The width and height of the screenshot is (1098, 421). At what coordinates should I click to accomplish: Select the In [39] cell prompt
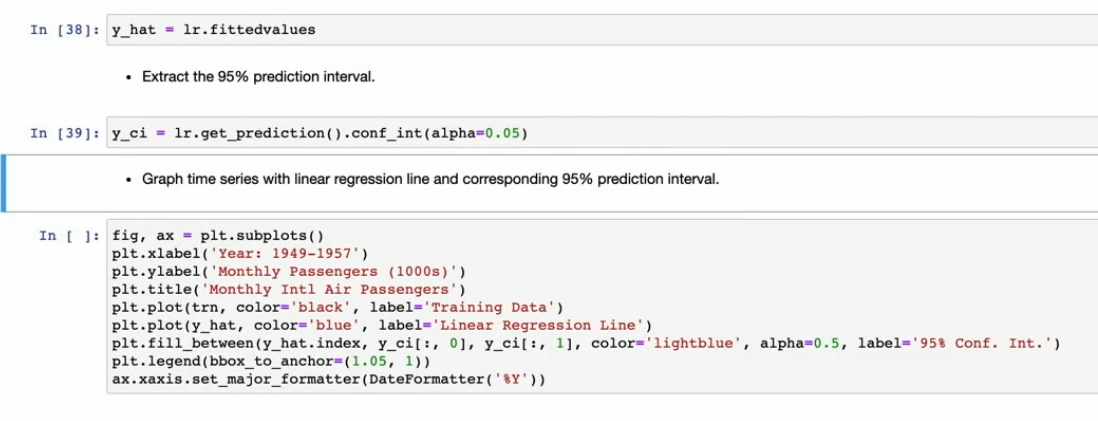click(x=64, y=134)
